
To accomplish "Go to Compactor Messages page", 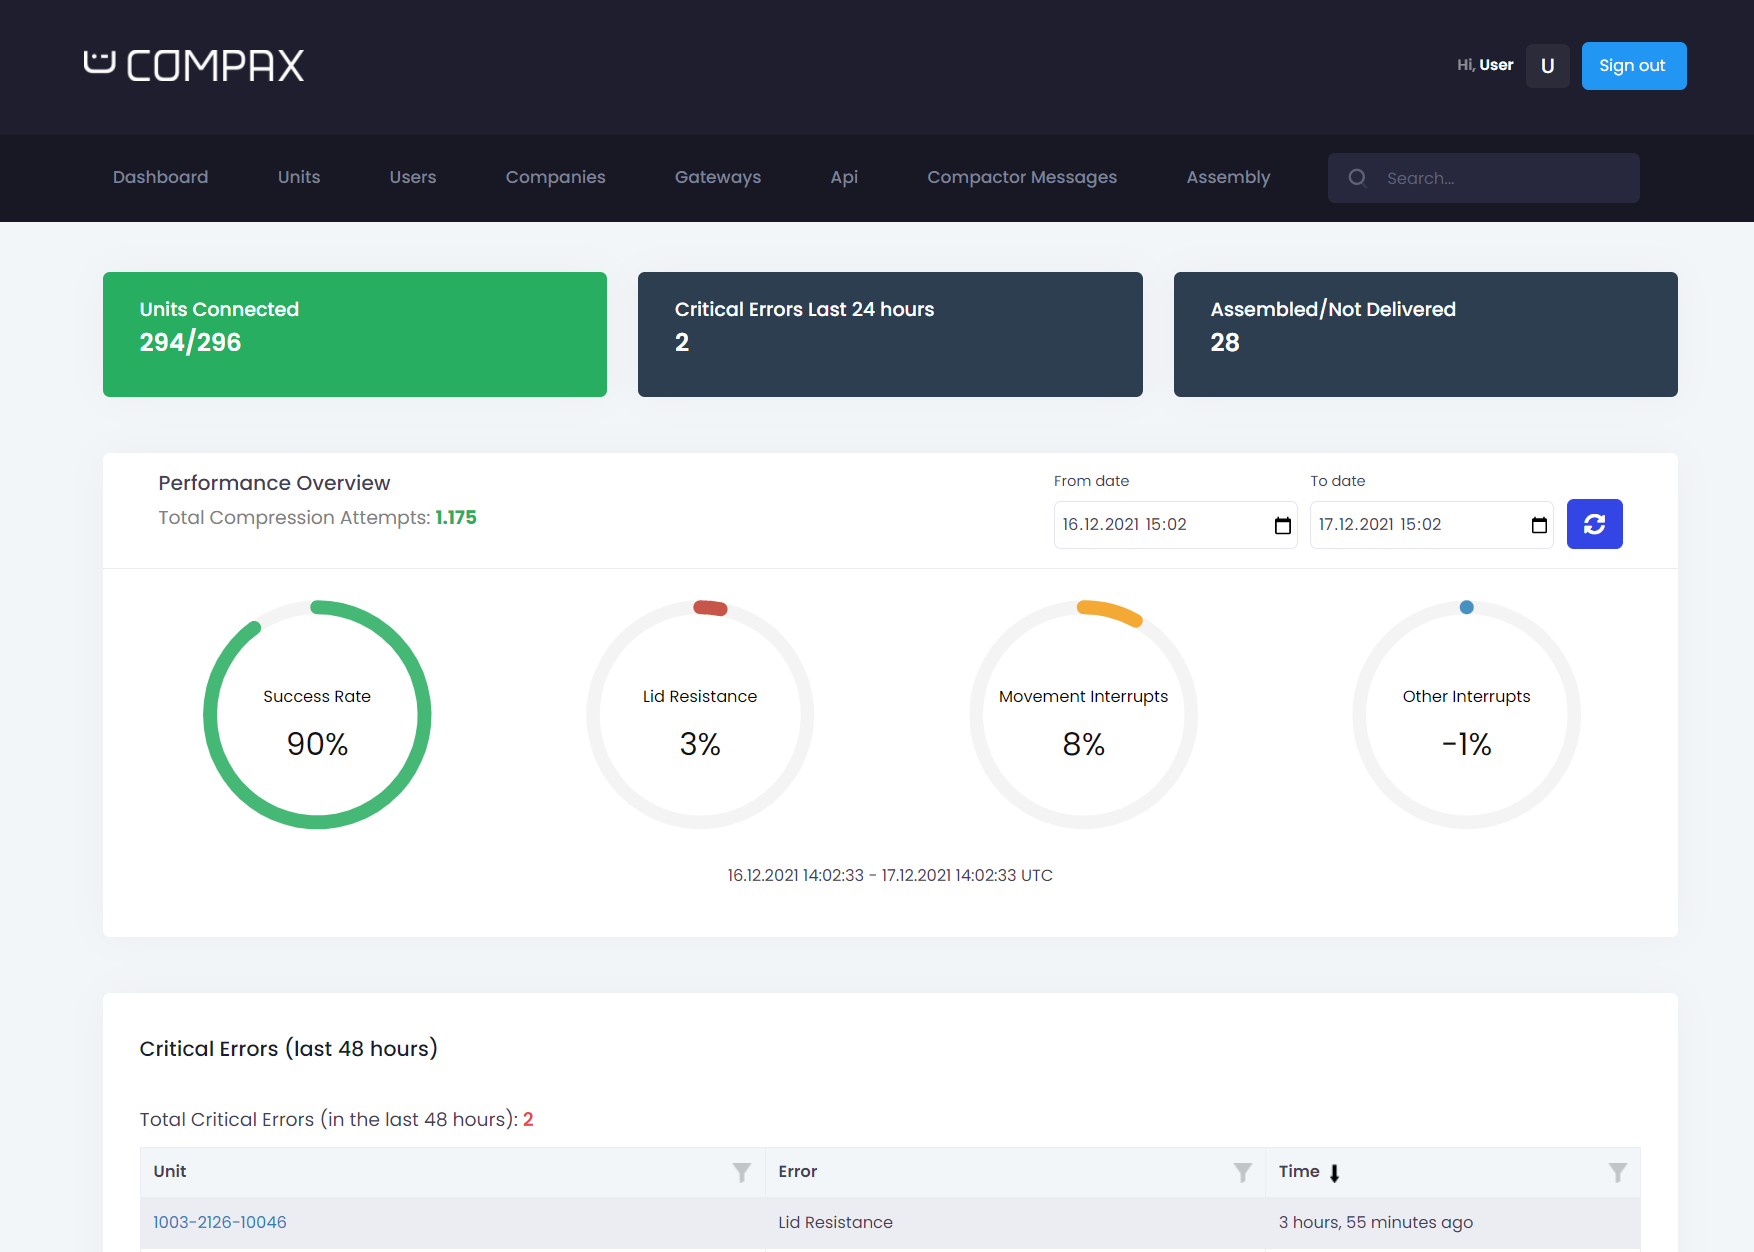I will pyautogui.click(x=1021, y=177).
